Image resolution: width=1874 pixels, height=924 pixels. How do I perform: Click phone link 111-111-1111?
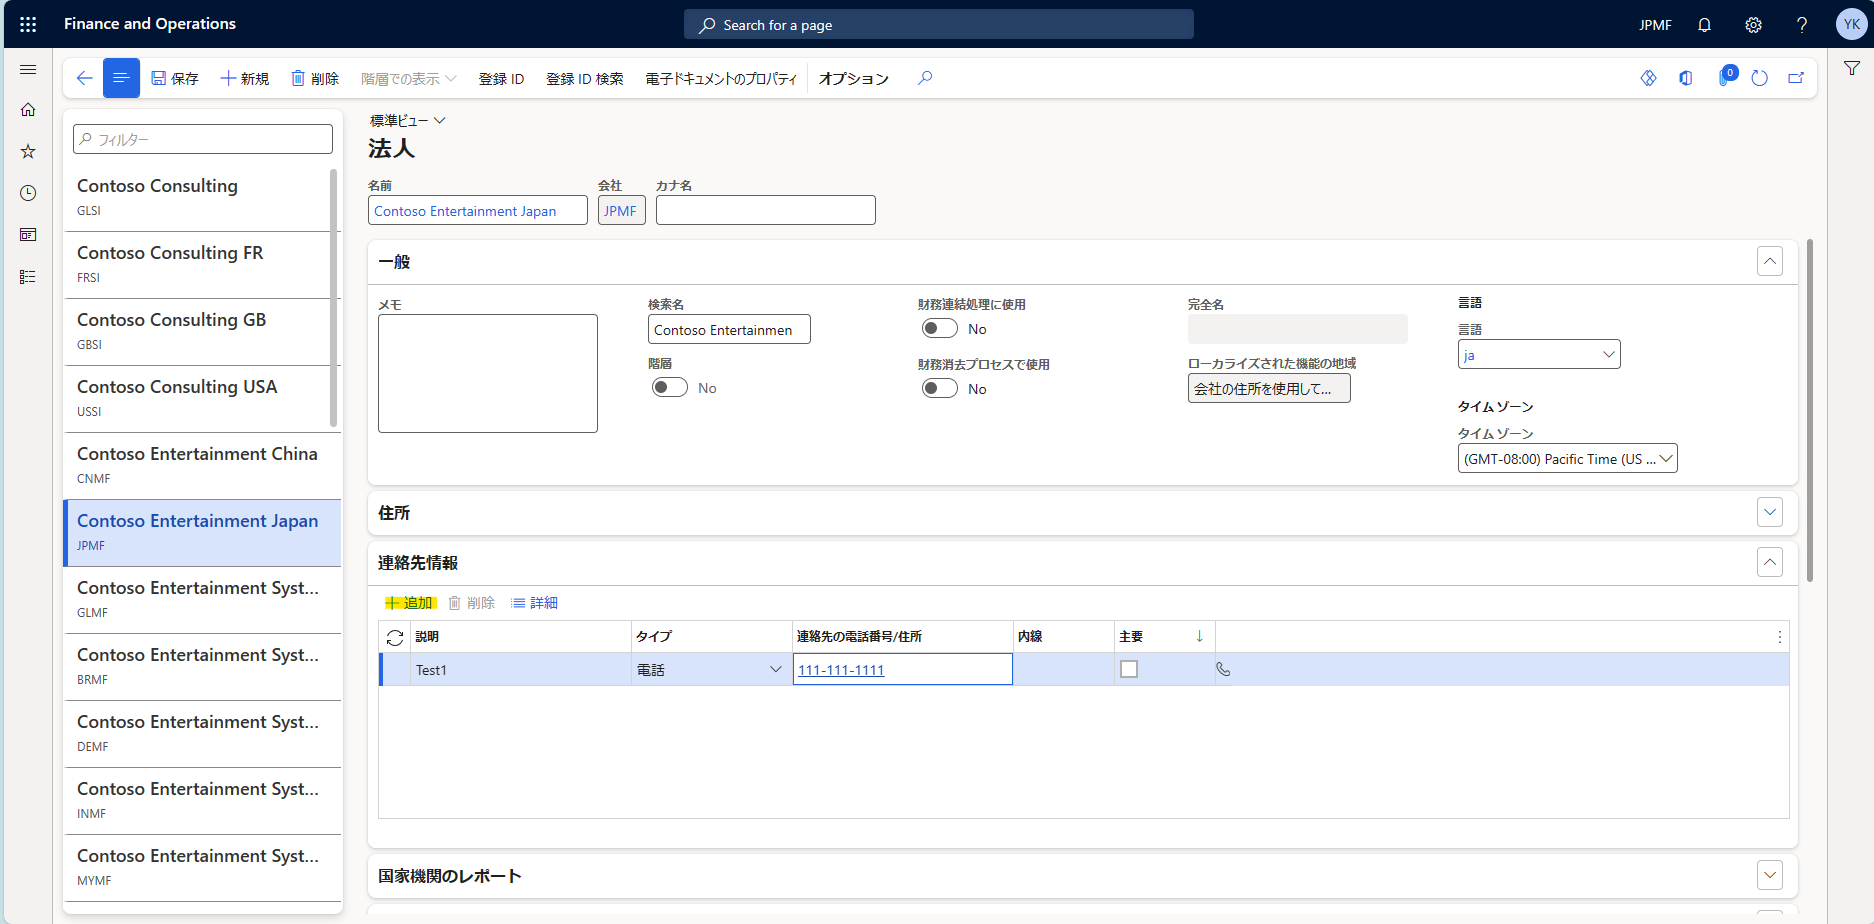tap(841, 670)
